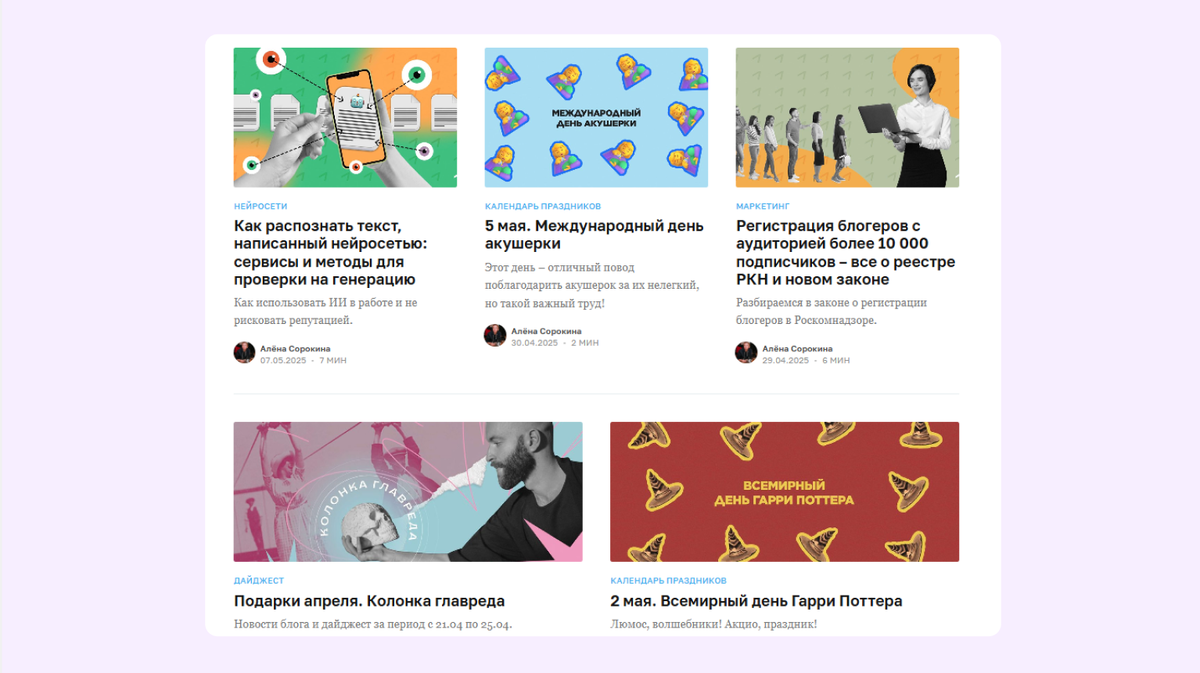Click the Колонка главреда cover image

(408, 492)
